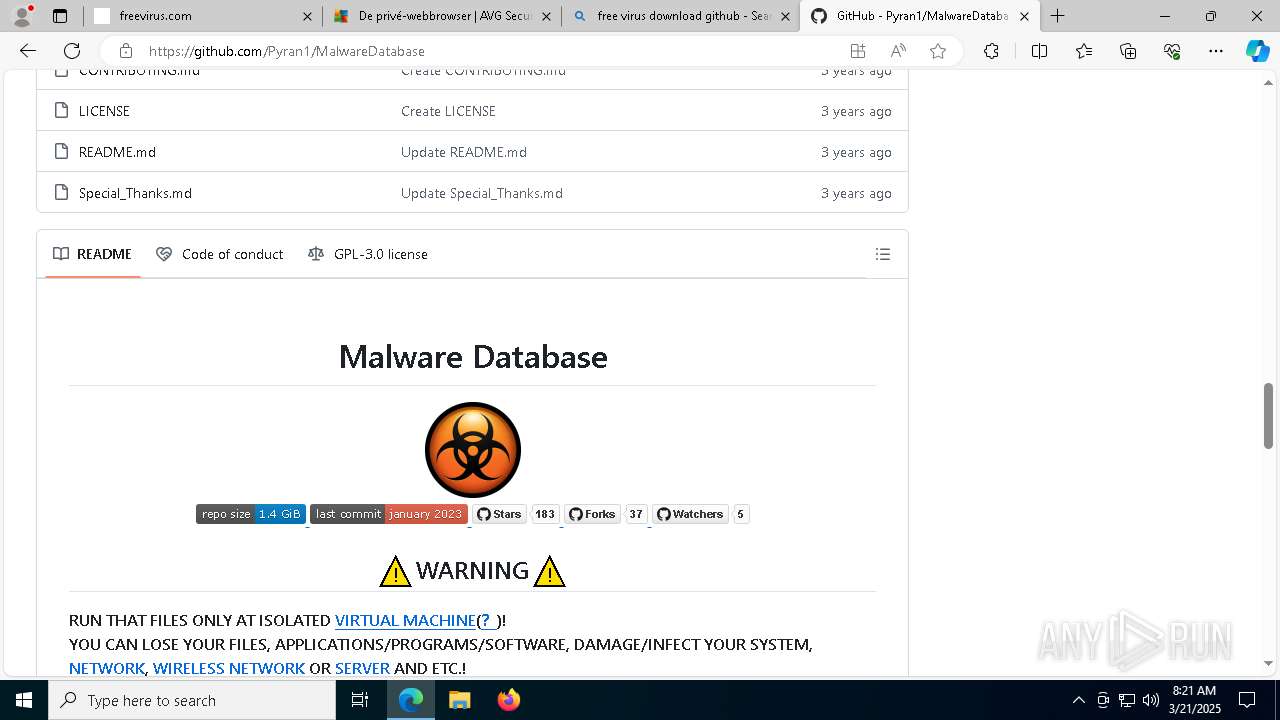Refresh the page
This screenshot has width=1280, height=720.
[x=72, y=51]
